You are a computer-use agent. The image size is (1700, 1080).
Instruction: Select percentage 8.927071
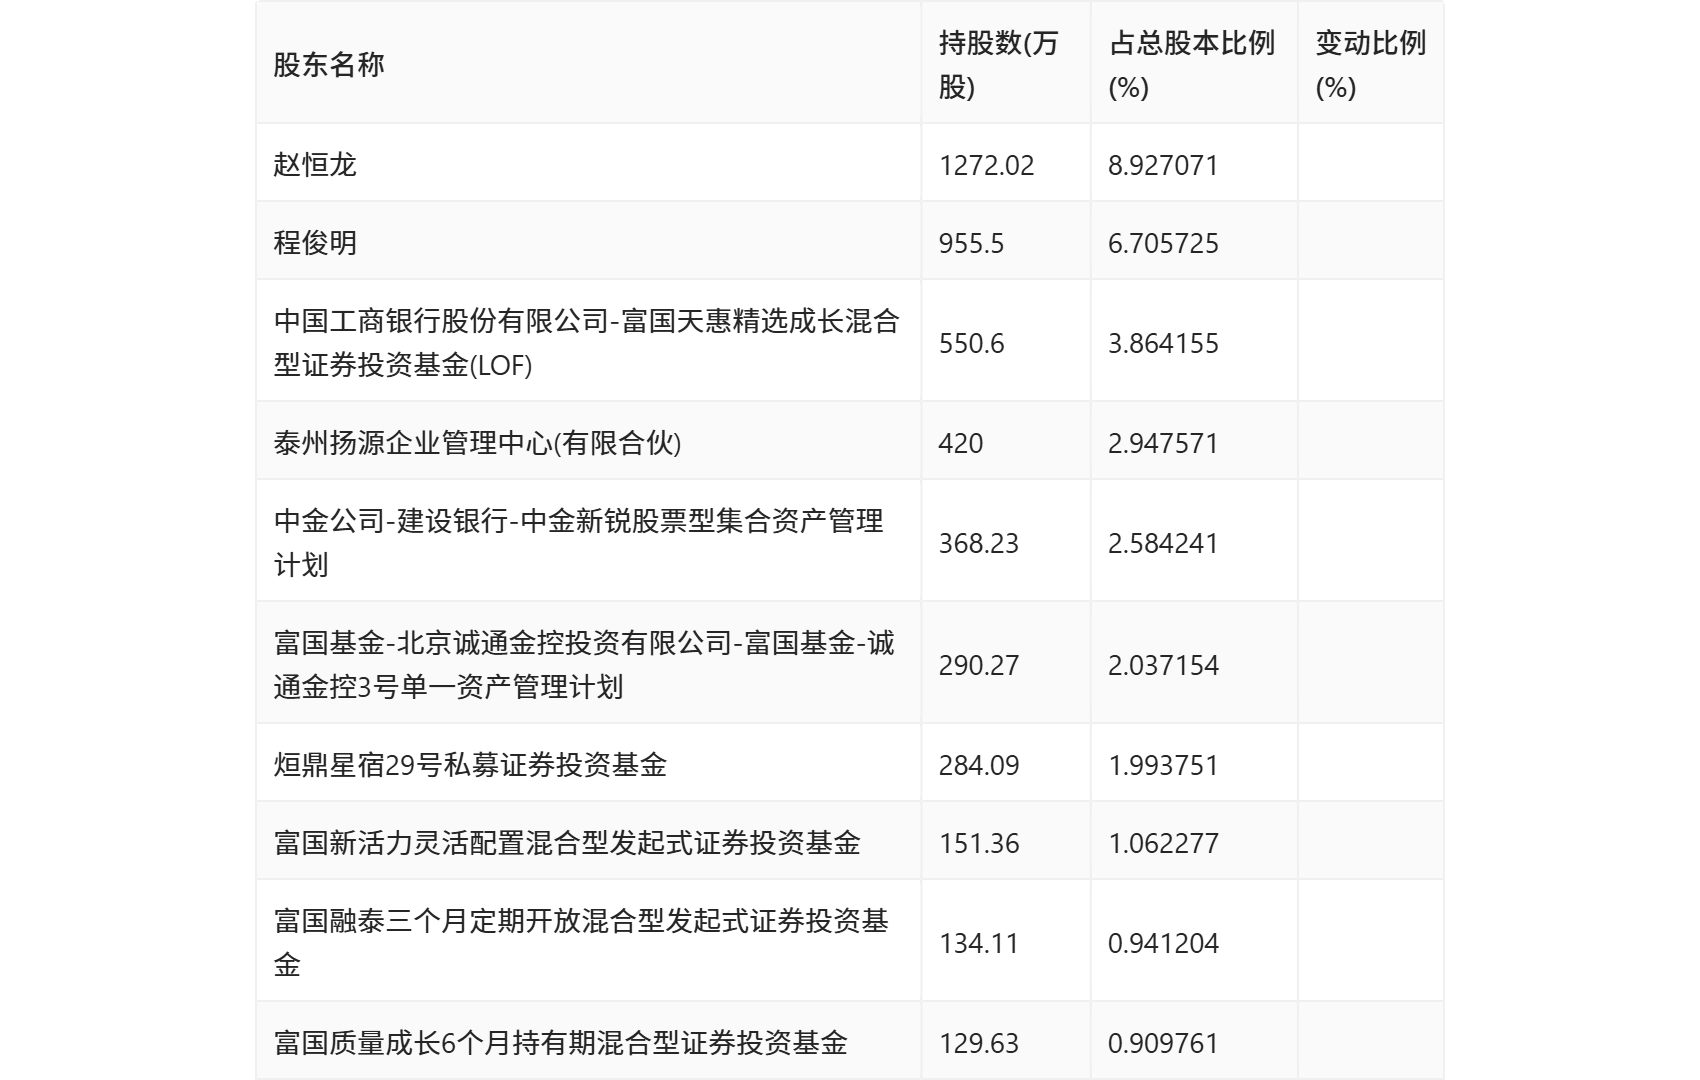click(1163, 165)
